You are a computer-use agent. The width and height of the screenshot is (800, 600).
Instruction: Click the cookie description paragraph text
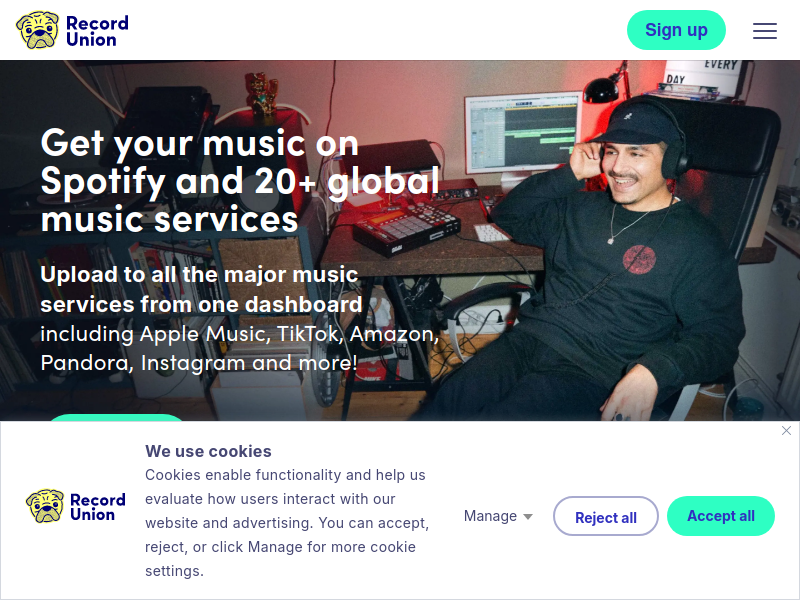click(x=287, y=523)
